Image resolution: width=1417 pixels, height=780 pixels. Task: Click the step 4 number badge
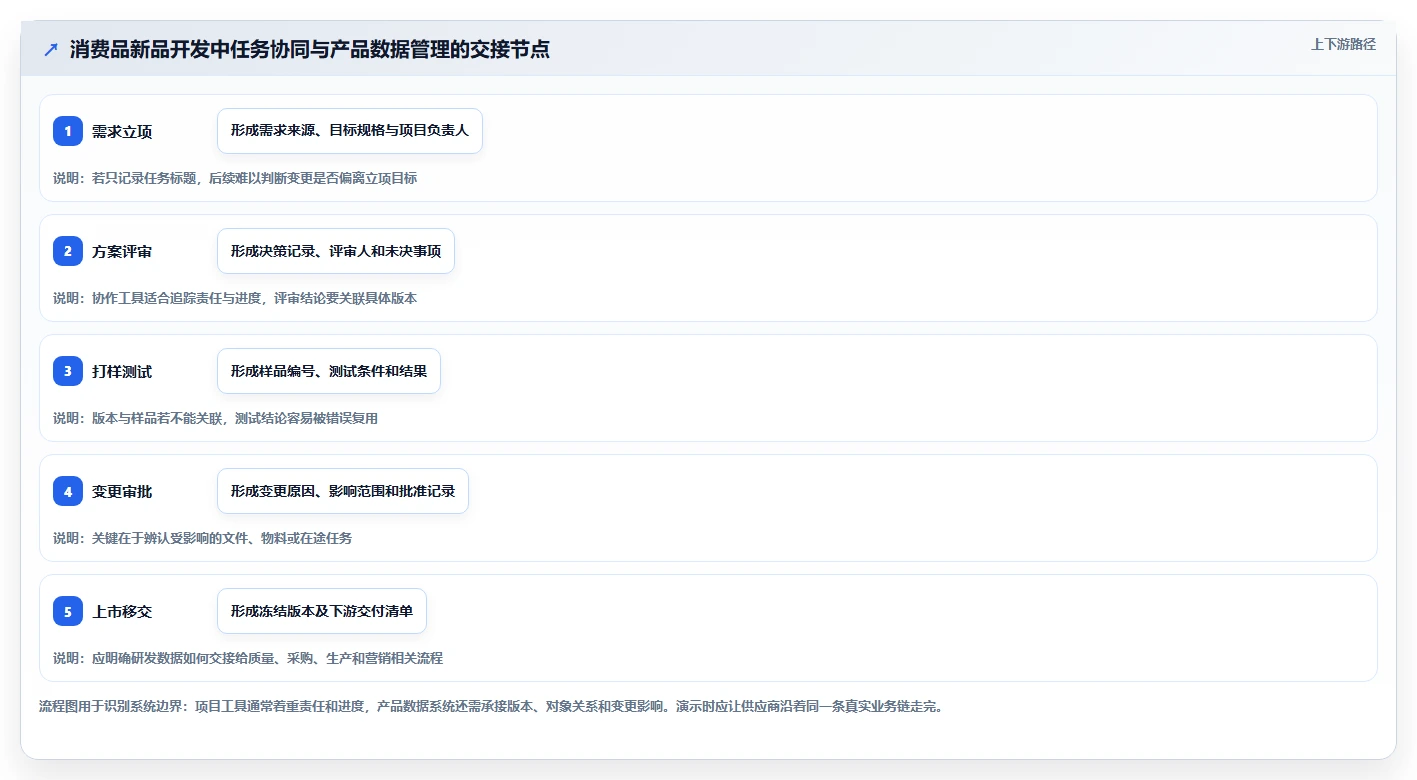tap(68, 491)
